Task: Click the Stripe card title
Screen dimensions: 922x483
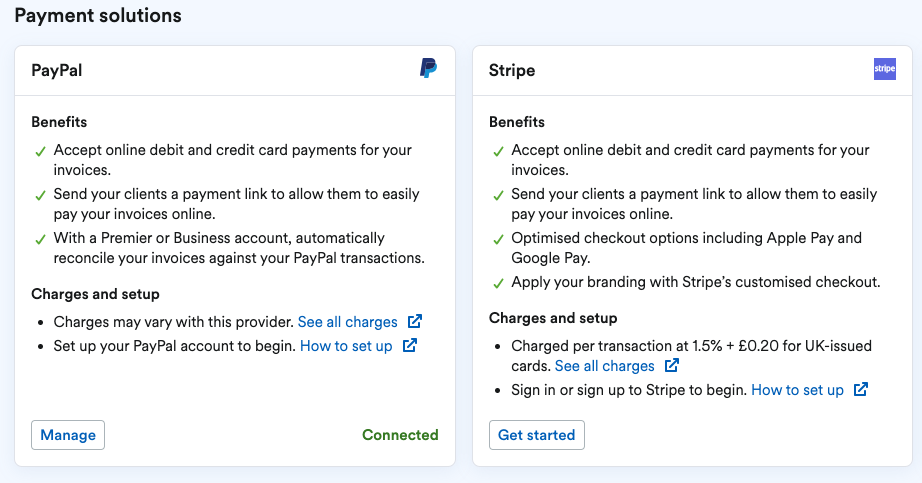Action: pyautogui.click(x=512, y=71)
